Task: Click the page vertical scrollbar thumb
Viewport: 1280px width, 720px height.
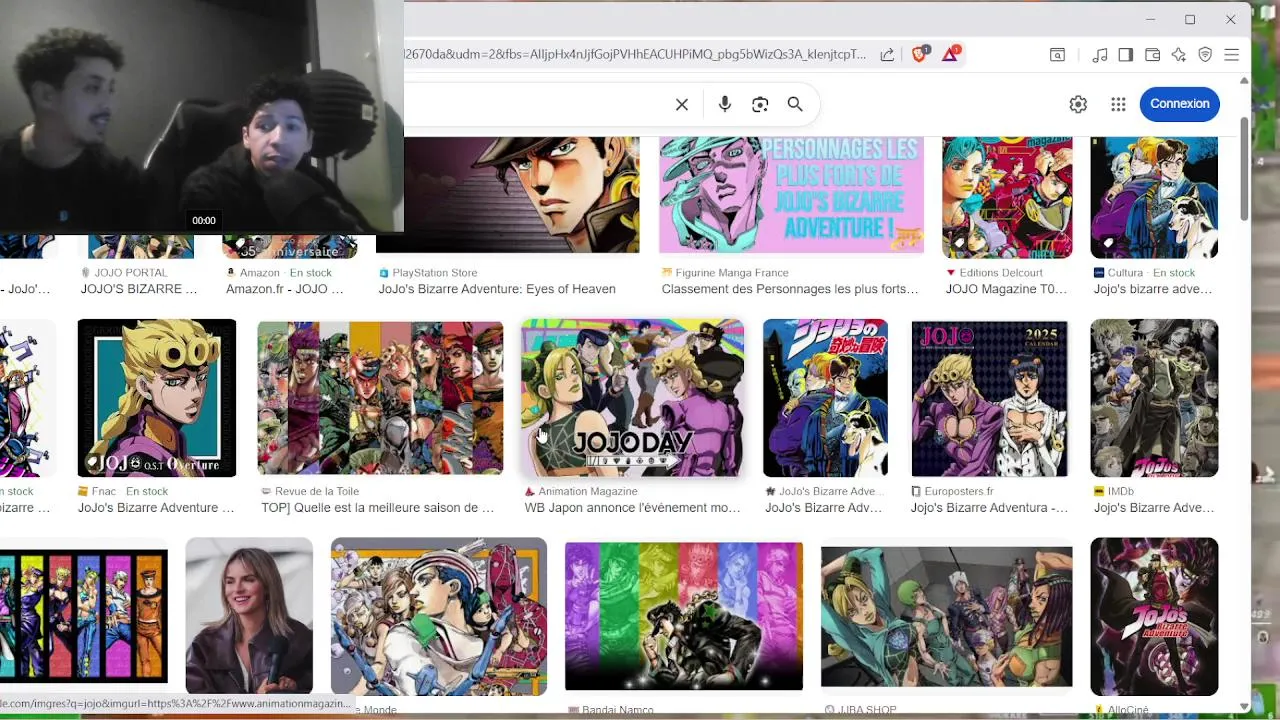Action: coord(1244,168)
